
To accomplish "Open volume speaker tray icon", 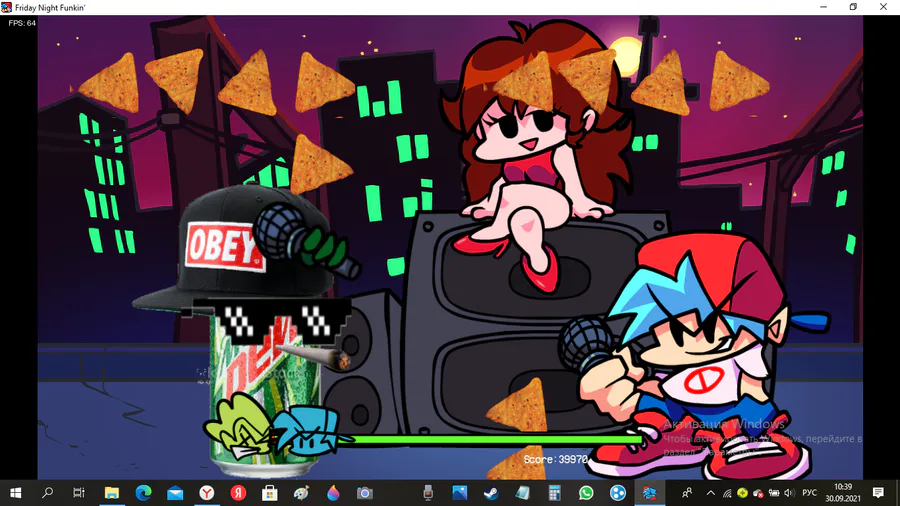I will tap(789, 493).
